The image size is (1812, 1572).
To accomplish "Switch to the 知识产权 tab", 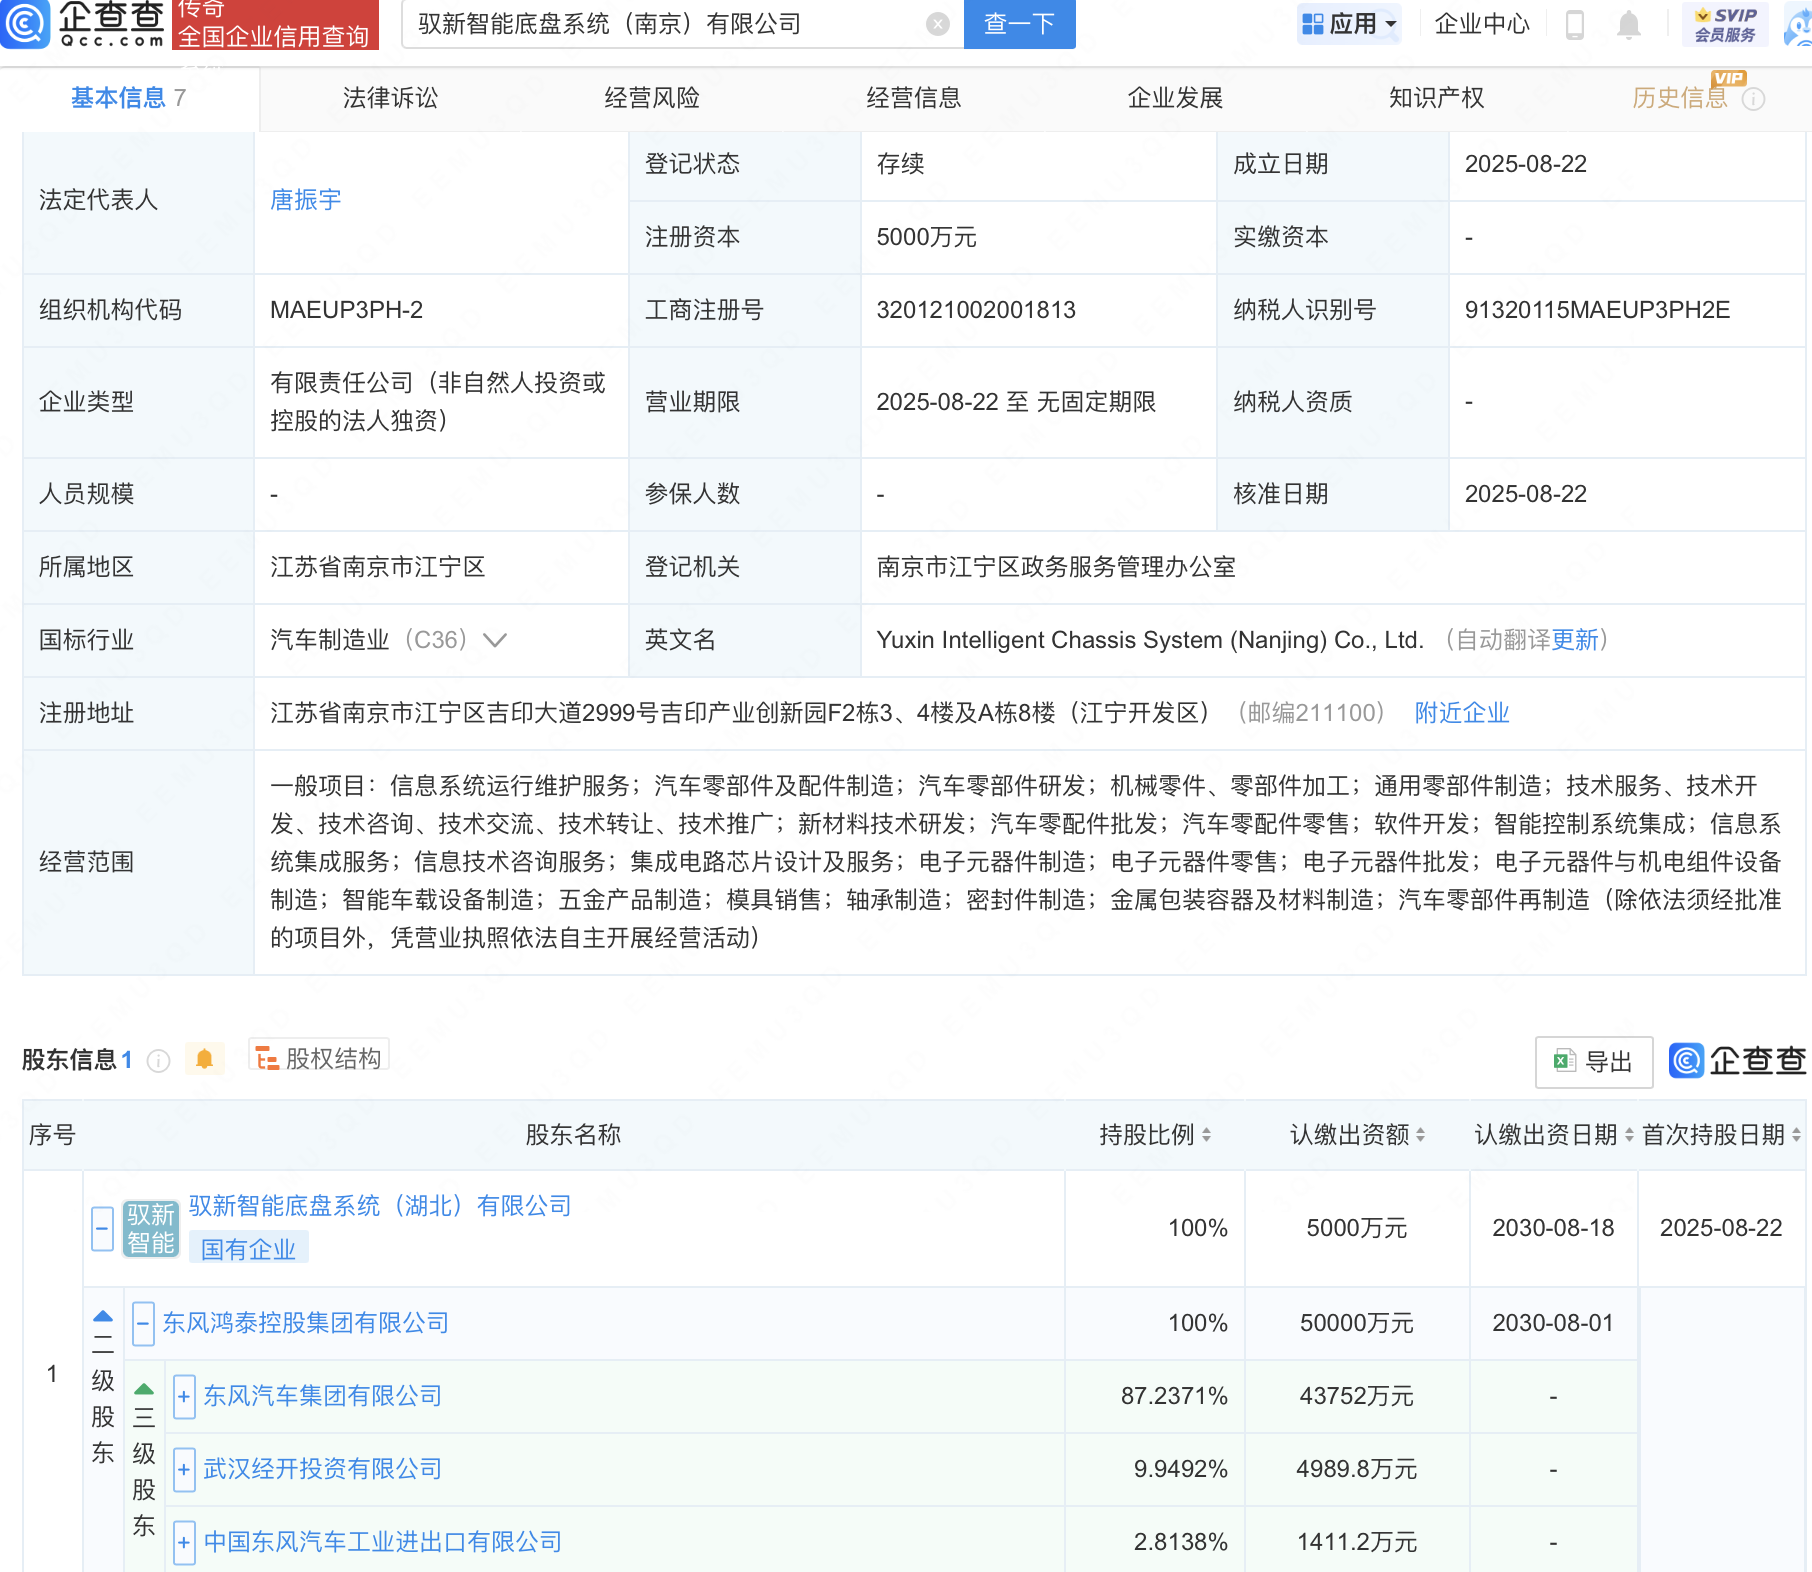I will click(1436, 98).
